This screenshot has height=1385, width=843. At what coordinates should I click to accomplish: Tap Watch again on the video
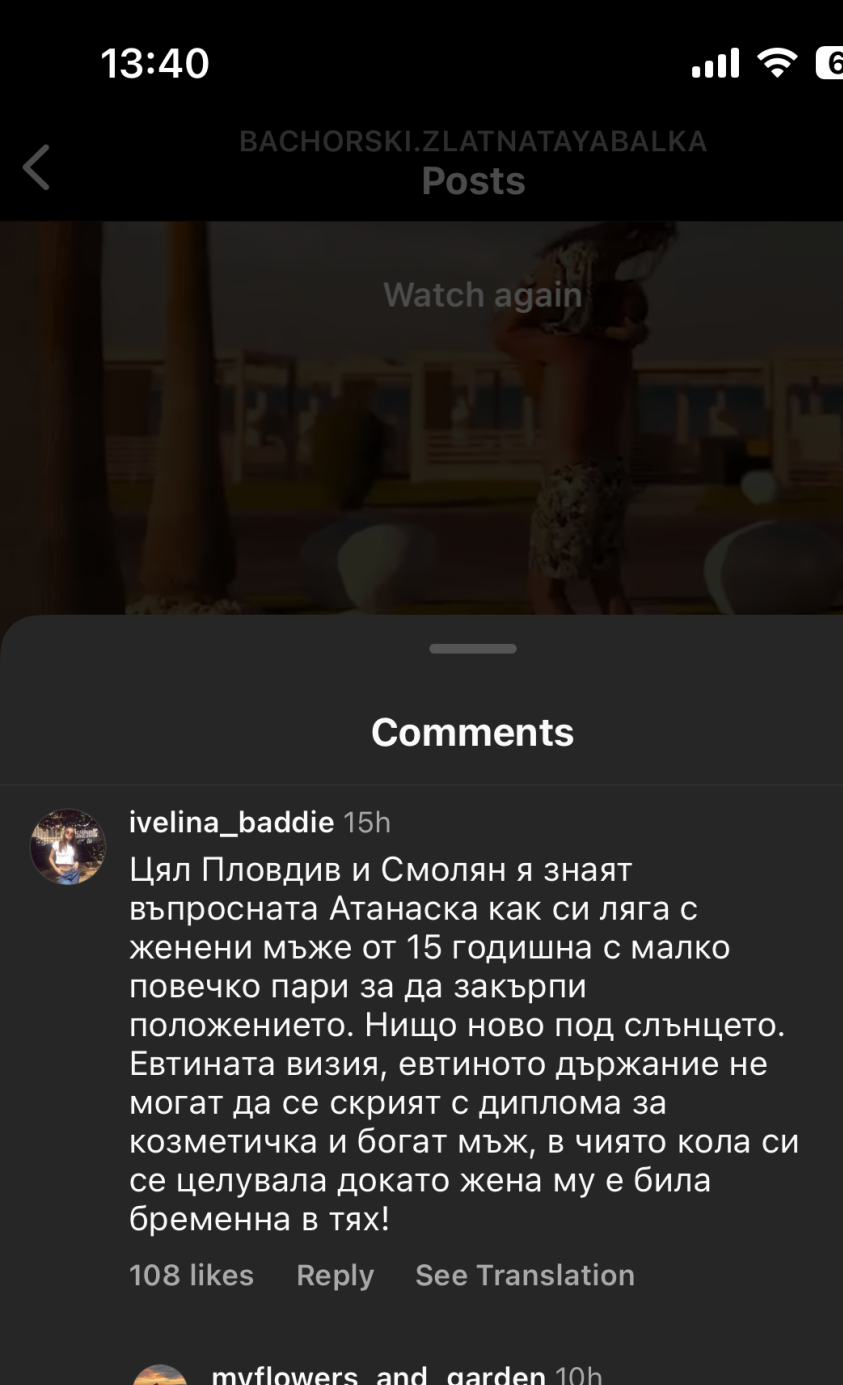click(482, 295)
